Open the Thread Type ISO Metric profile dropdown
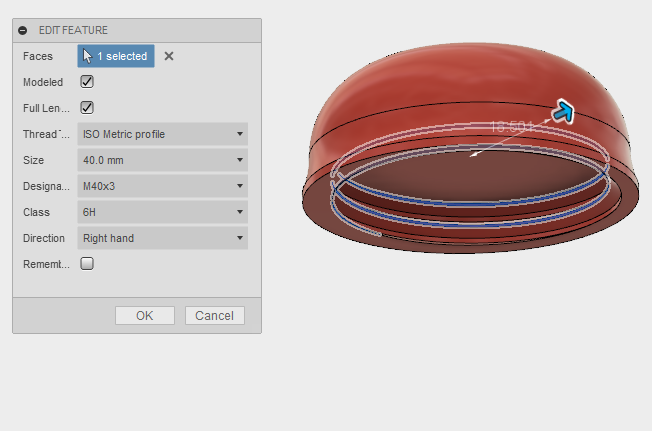 [163, 134]
